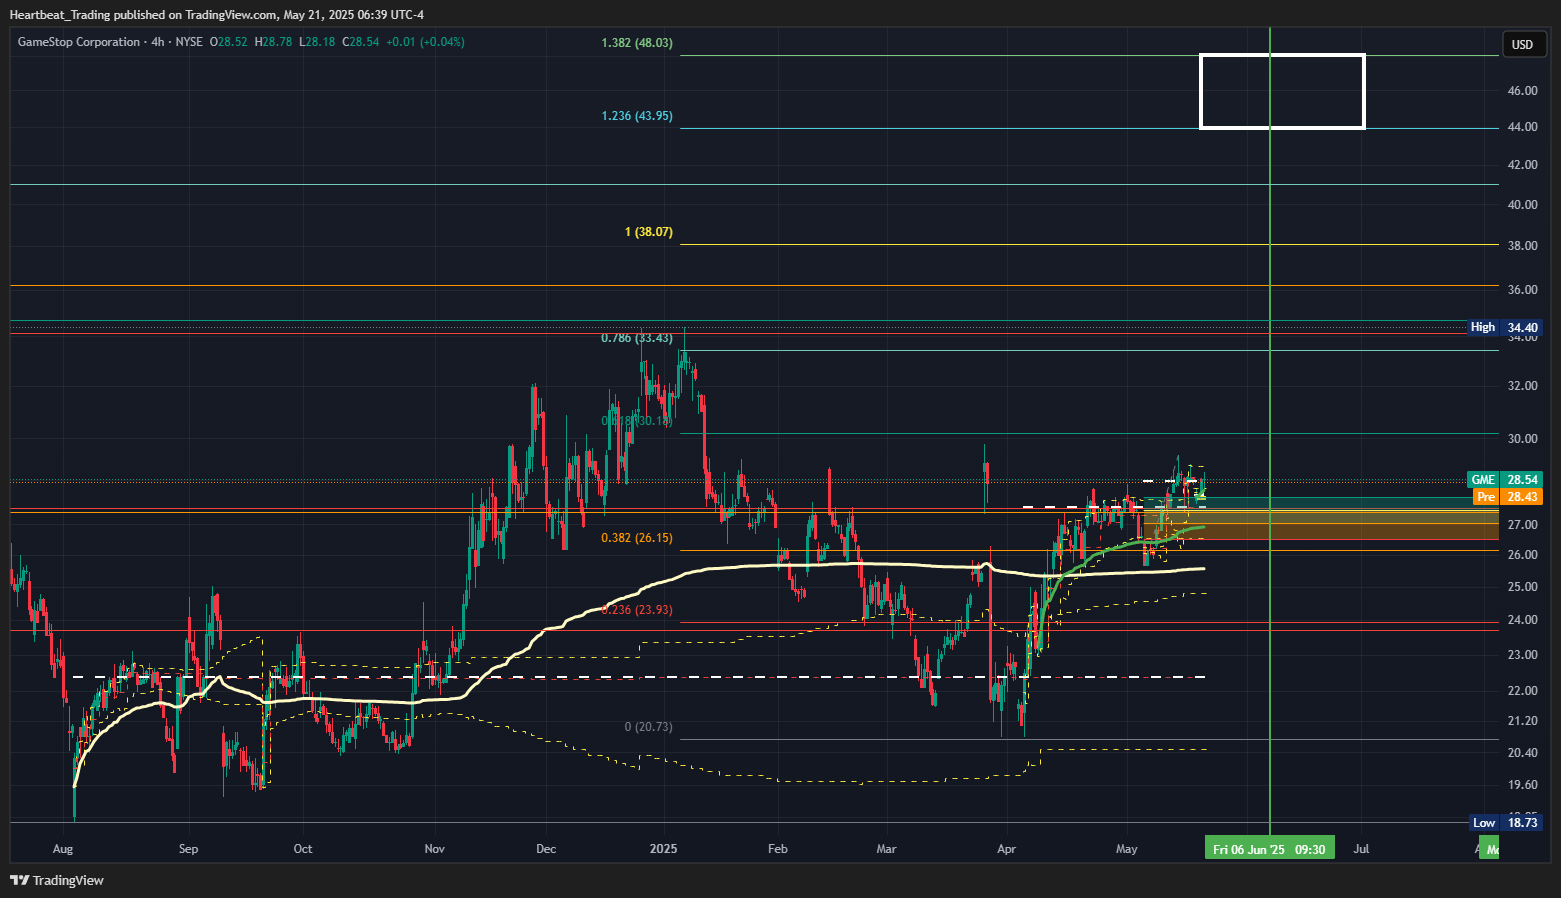The height and width of the screenshot is (898, 1561).
Task: Click the Dec label on time axis
Action: [x=546, y=849]
